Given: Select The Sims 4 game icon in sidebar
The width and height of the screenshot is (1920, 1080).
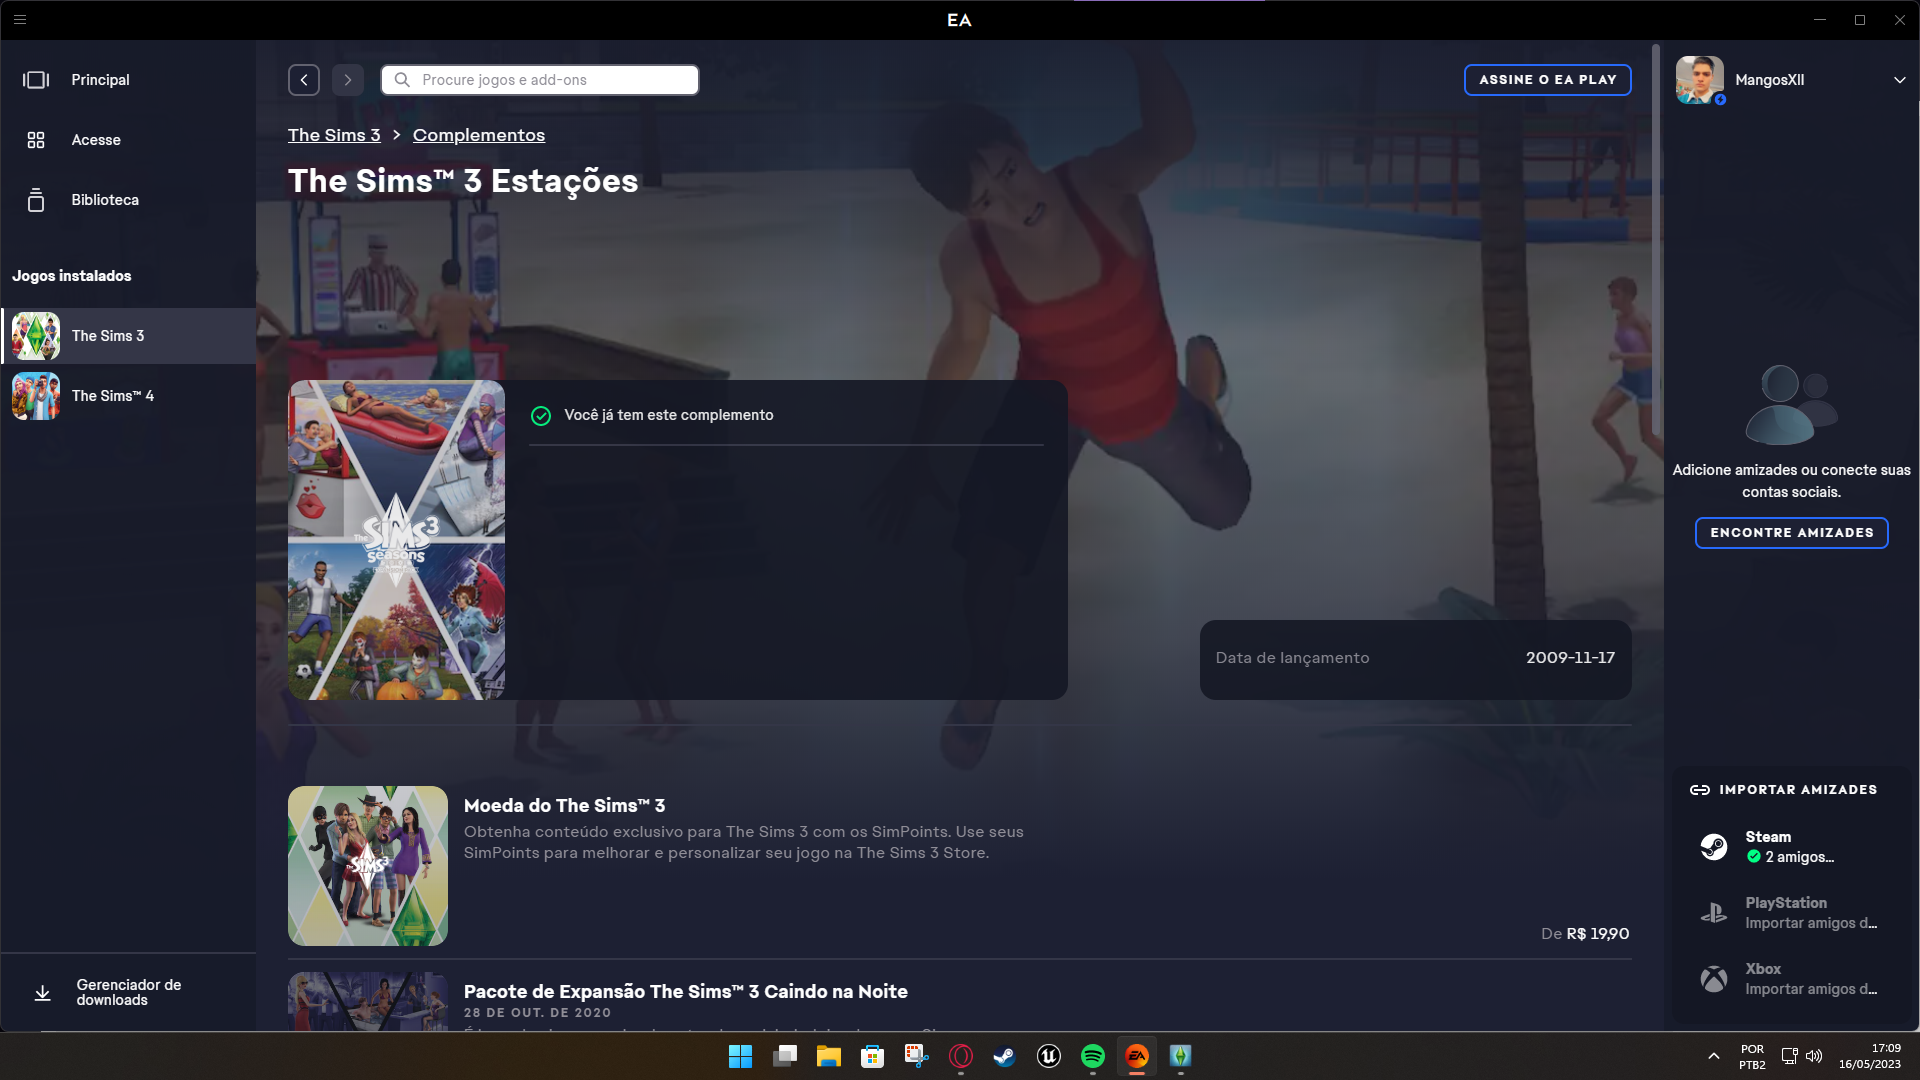Looking at the screenshot, I should pos(36,396).
